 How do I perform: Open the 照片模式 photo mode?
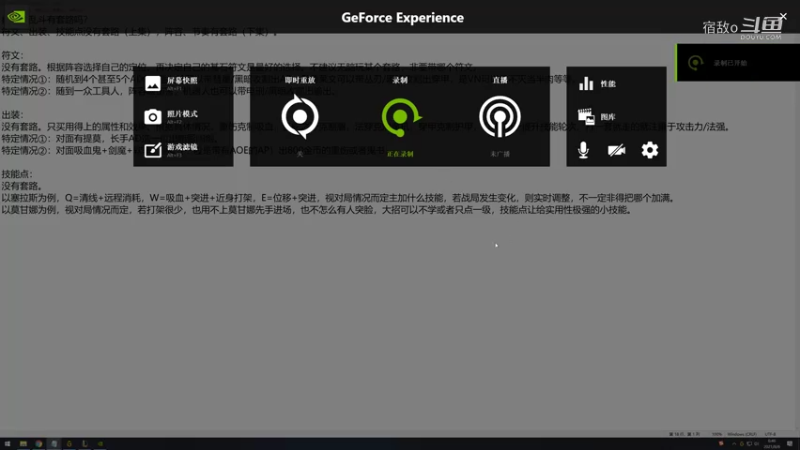(171, 117)
